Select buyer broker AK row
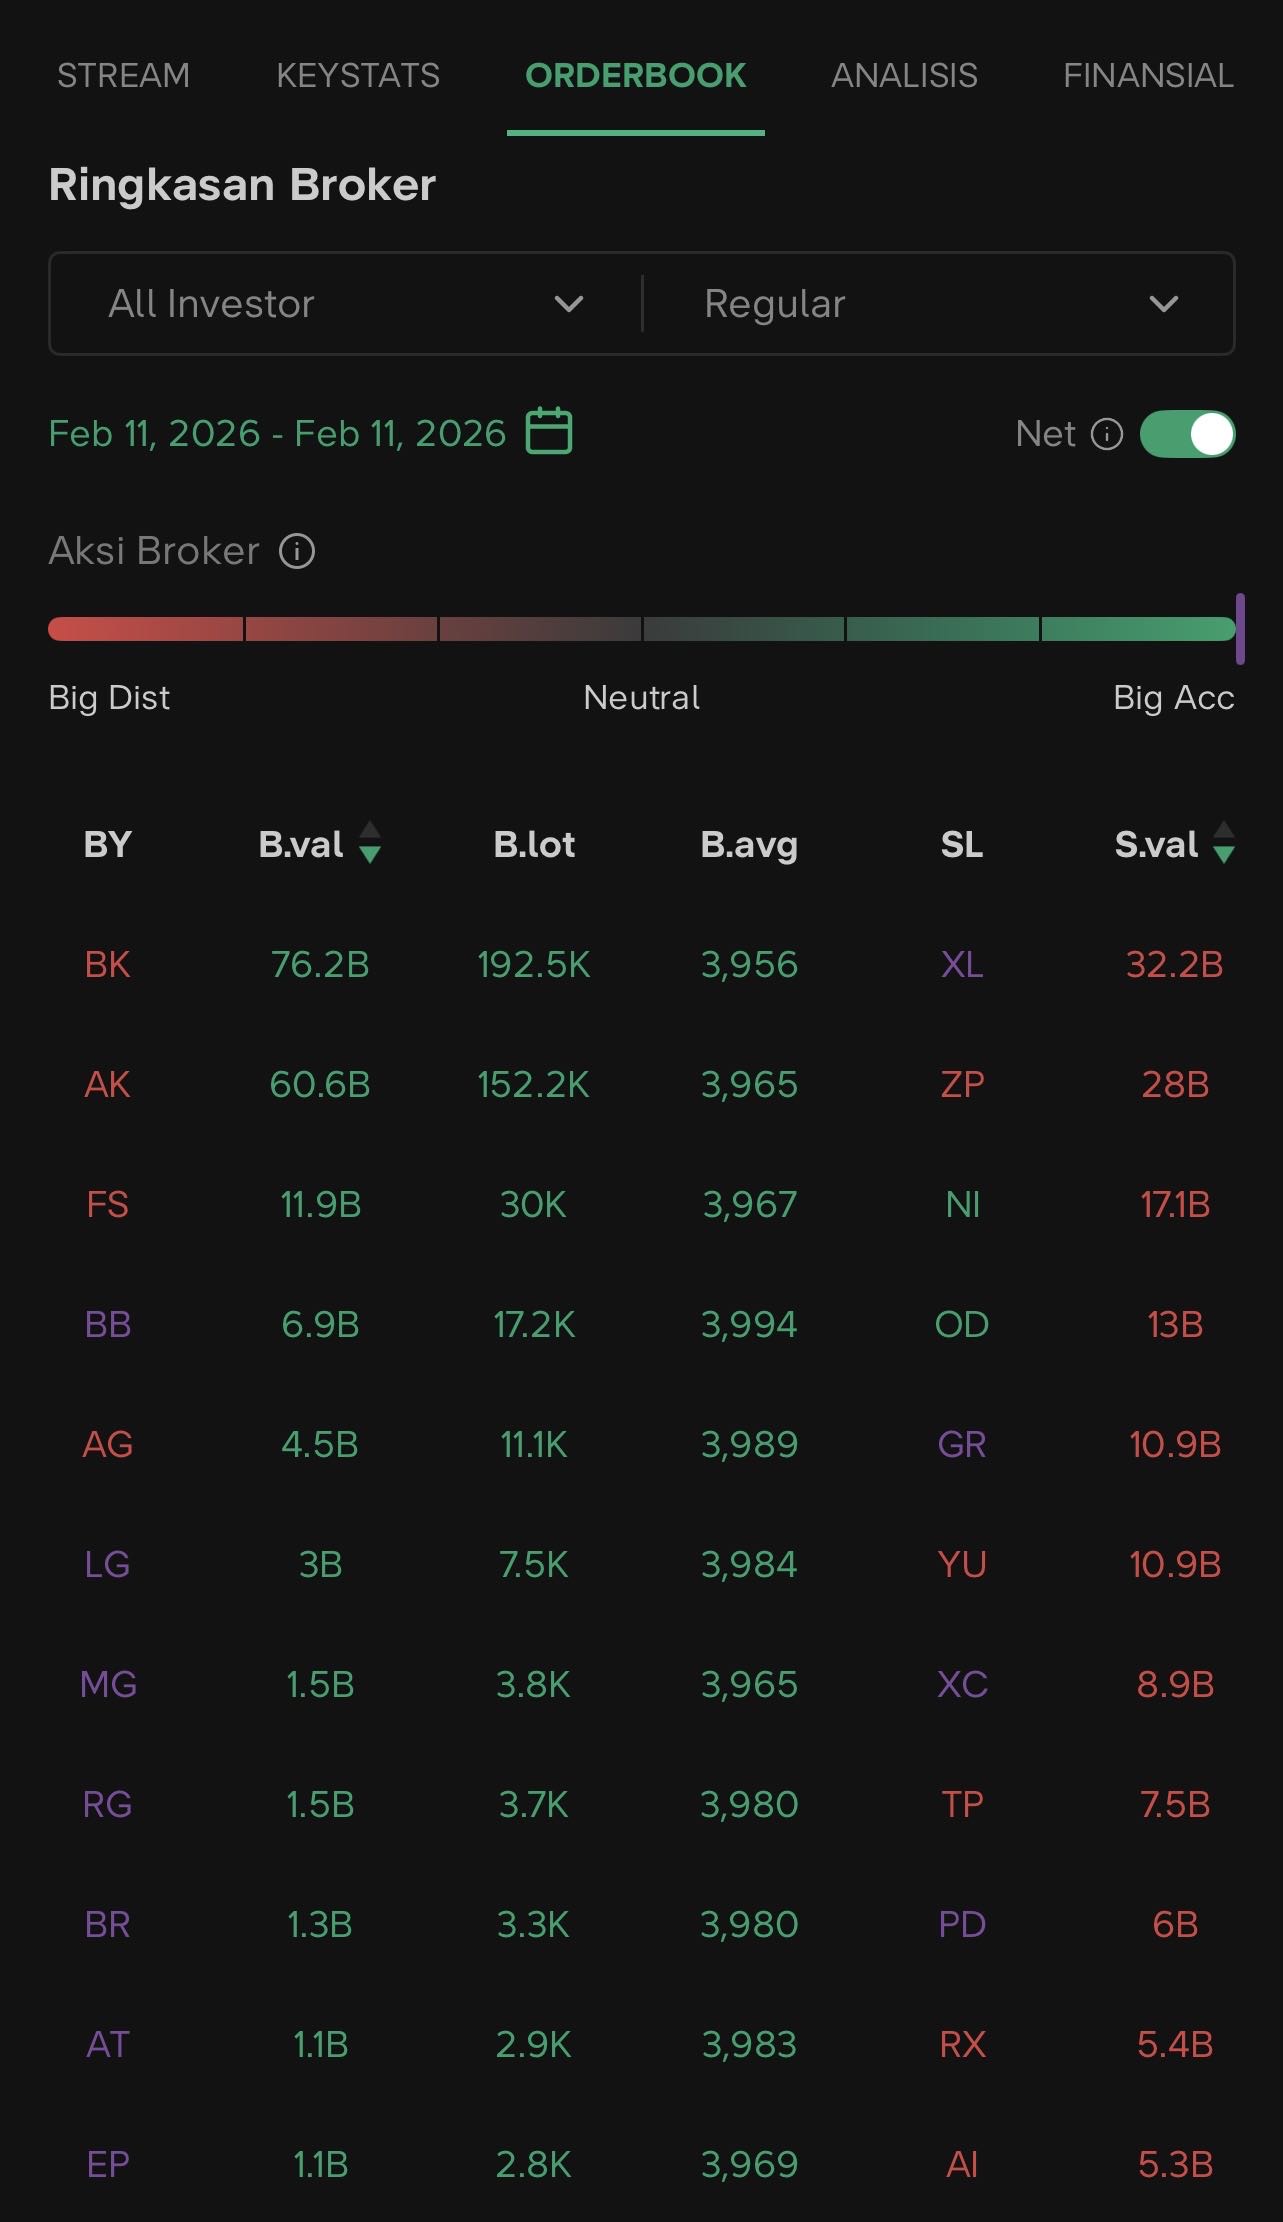1283x2222 pixels. coord(107,1085)
